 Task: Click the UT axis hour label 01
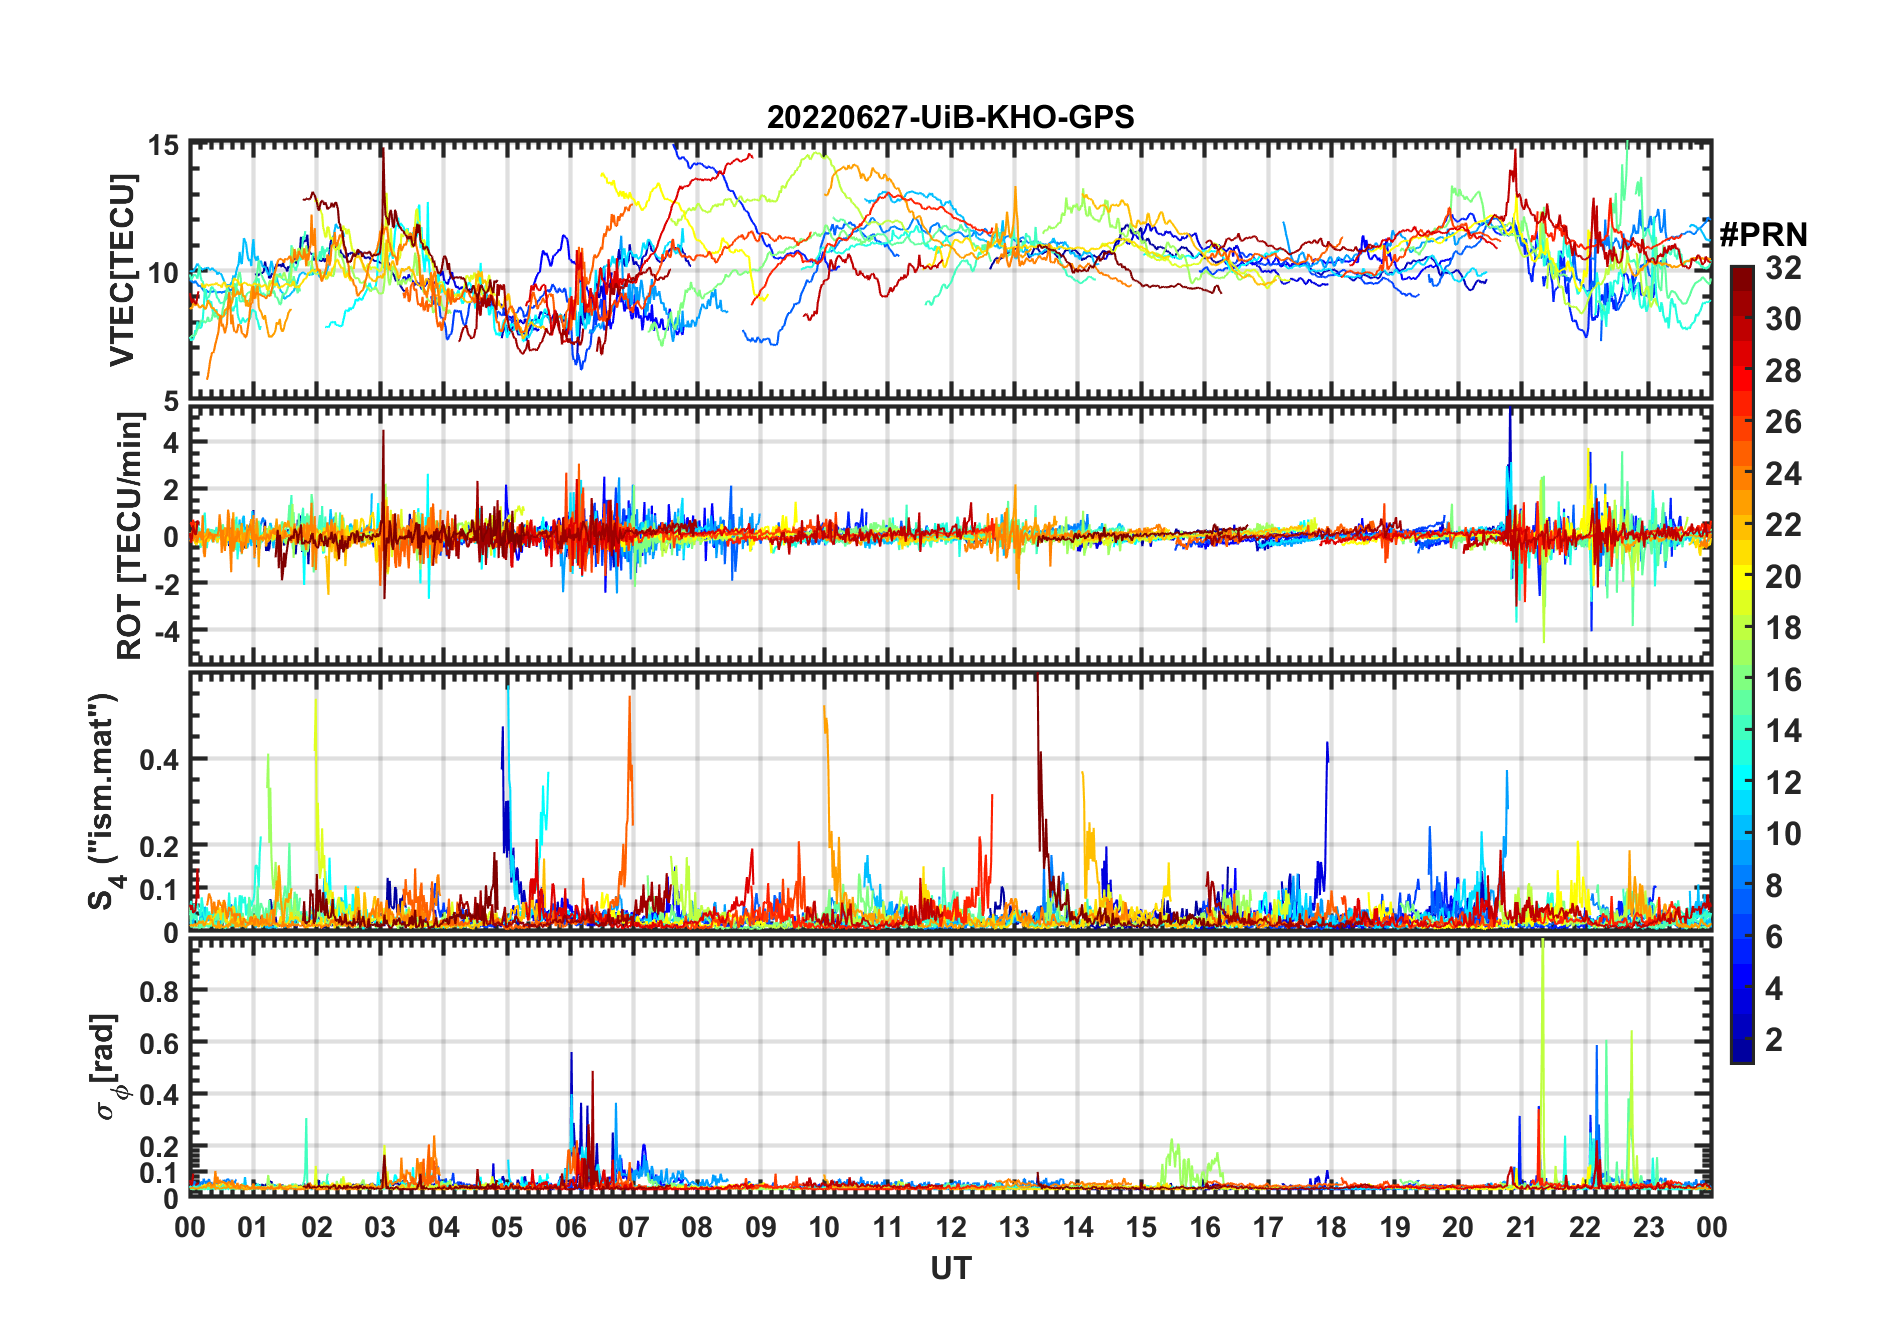pos(253,1227)
